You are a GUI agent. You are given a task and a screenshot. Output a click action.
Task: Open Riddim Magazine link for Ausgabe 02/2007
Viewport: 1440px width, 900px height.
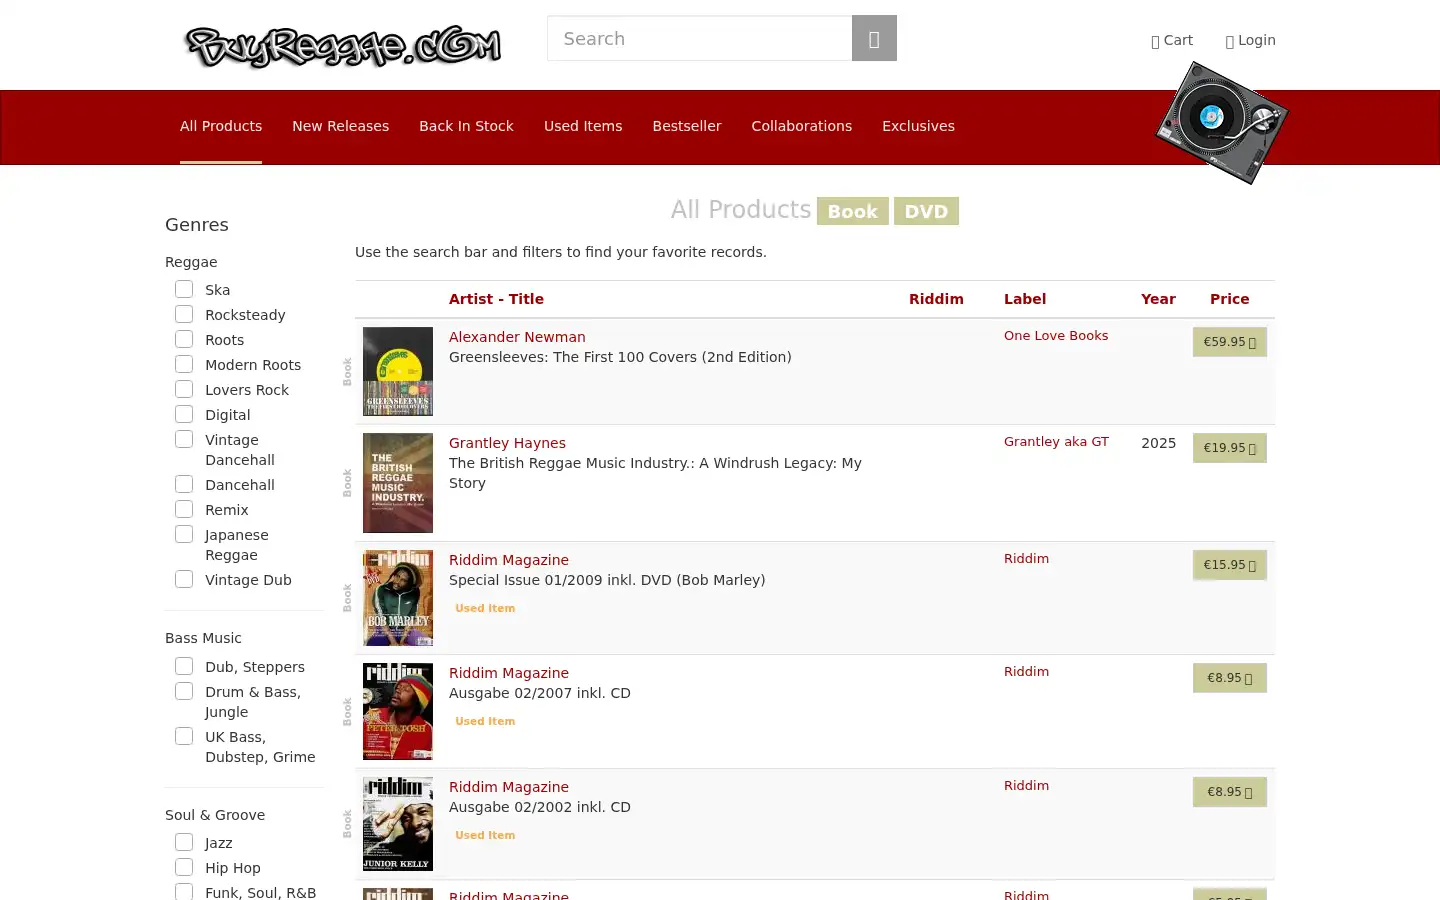pos(509,673)
